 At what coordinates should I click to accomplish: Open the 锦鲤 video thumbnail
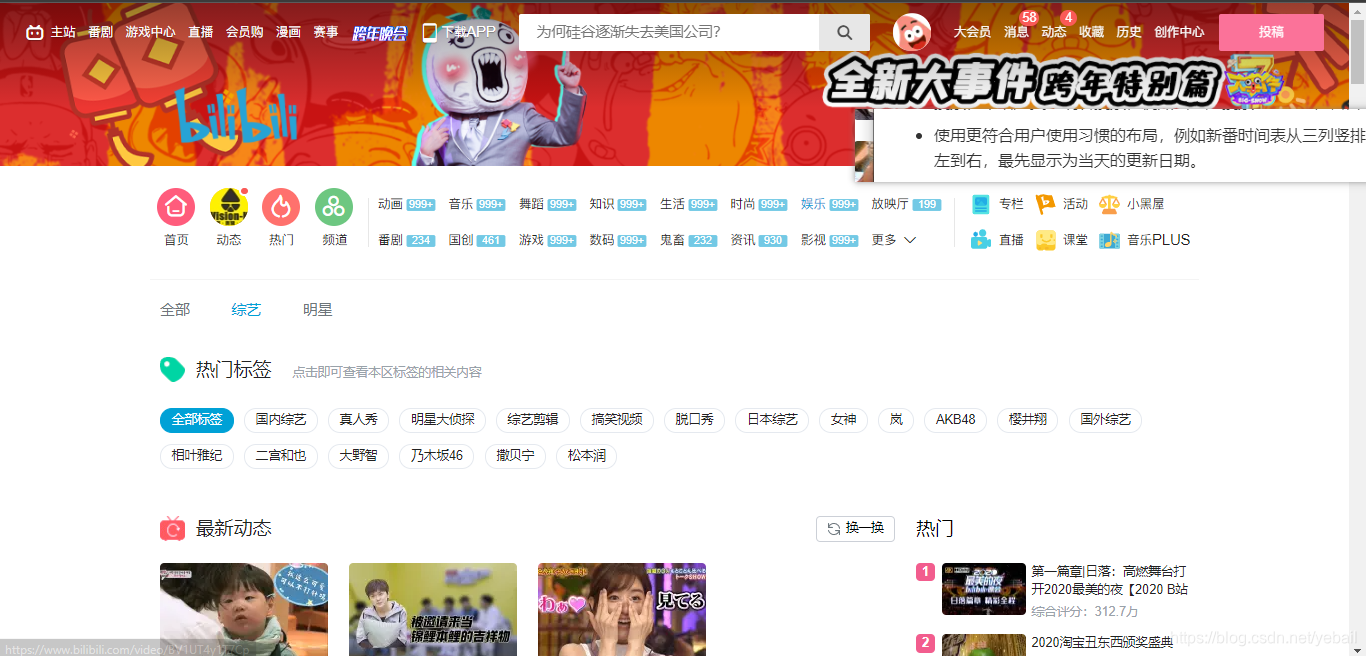click(x=433, y=609)
